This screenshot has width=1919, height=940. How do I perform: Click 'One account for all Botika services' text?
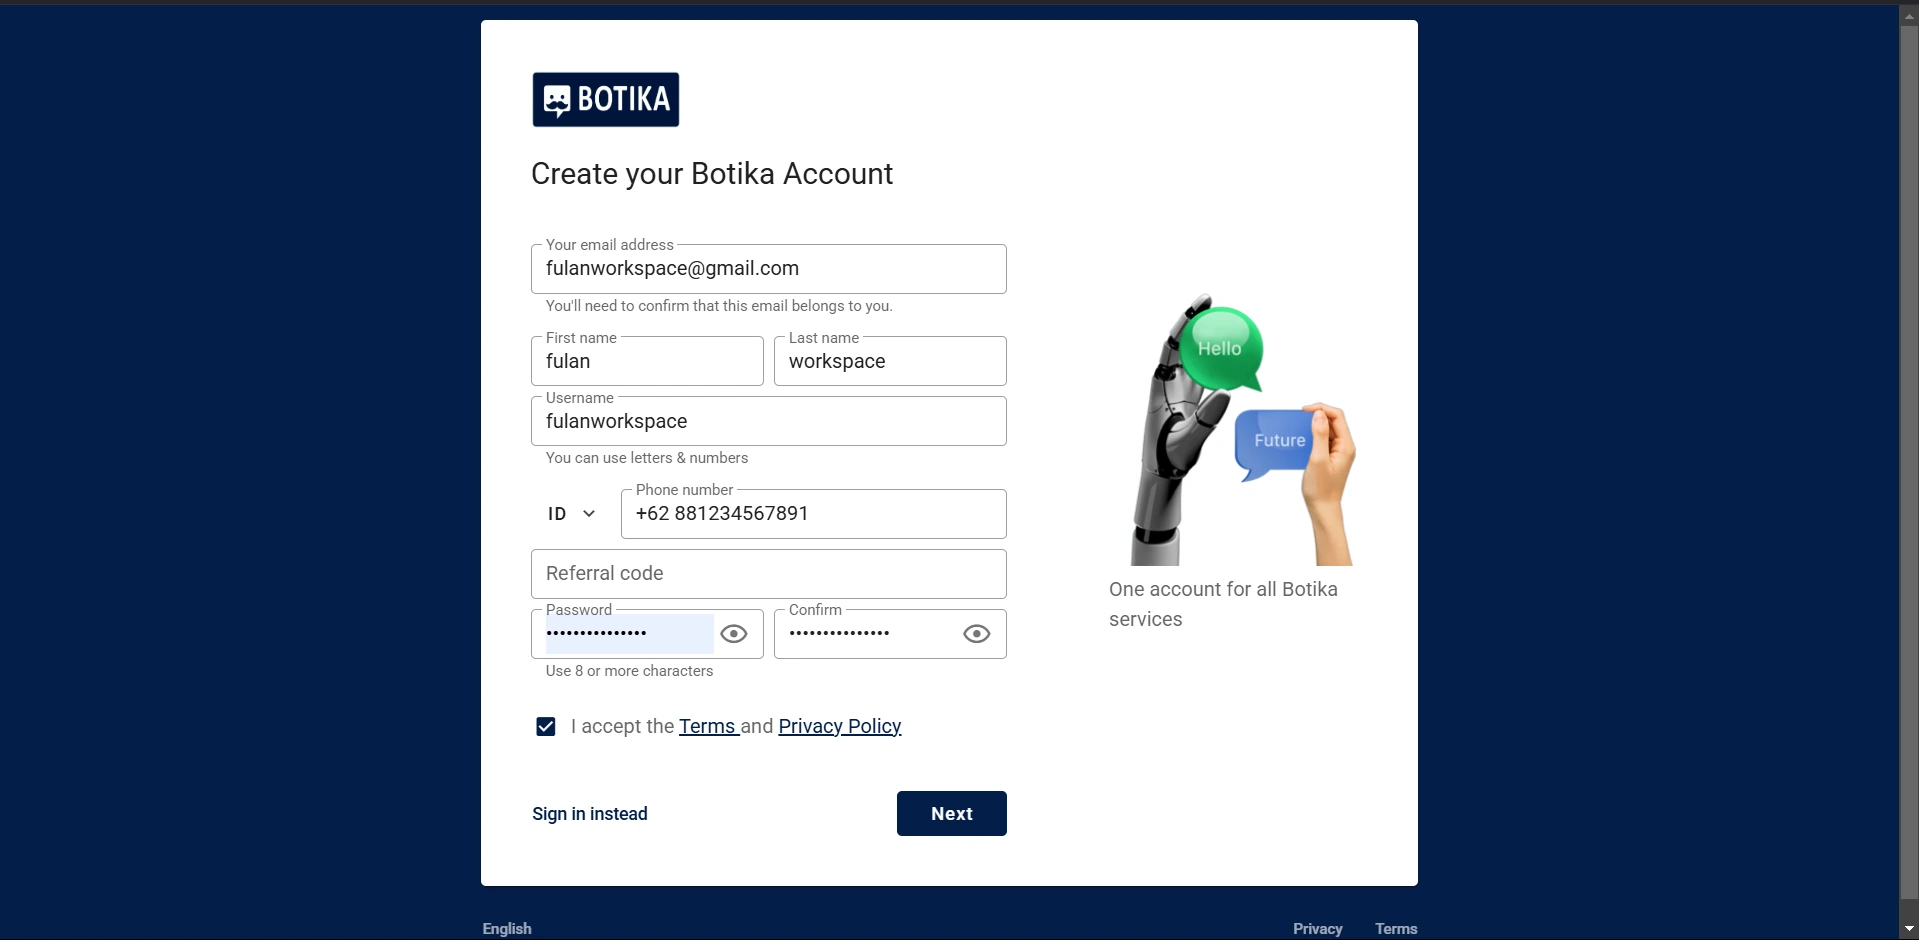pyautogui.click(x=1223, y=604)
